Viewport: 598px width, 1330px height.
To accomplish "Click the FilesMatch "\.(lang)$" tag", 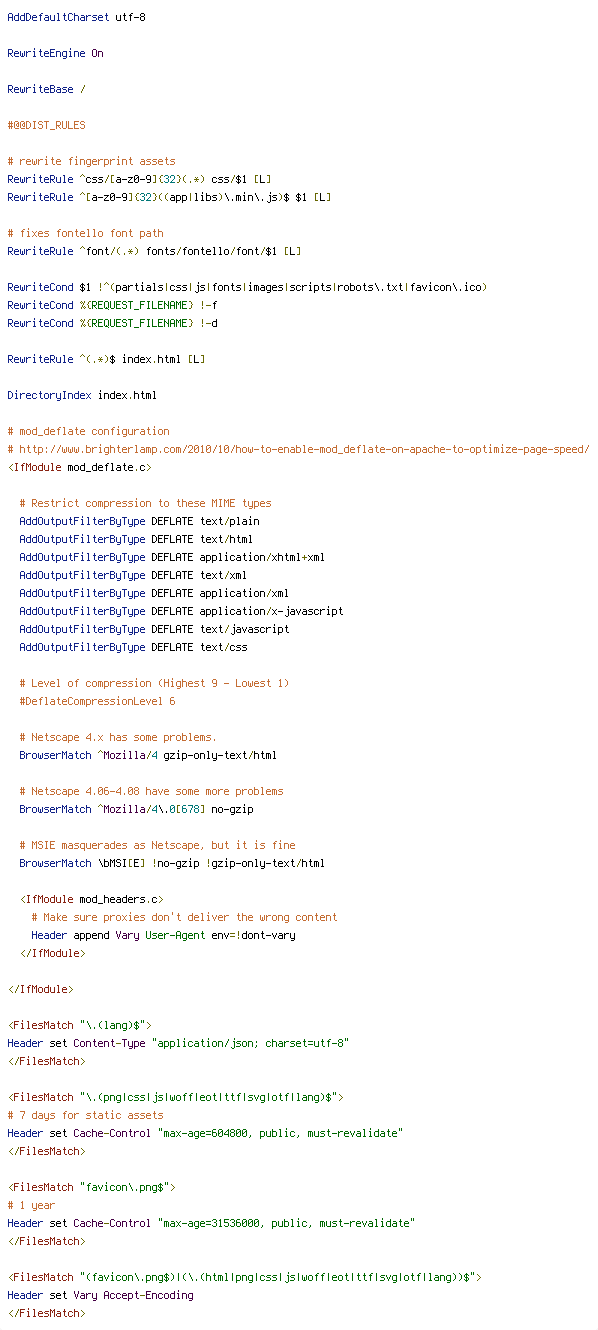I will tap(79, 1025).
